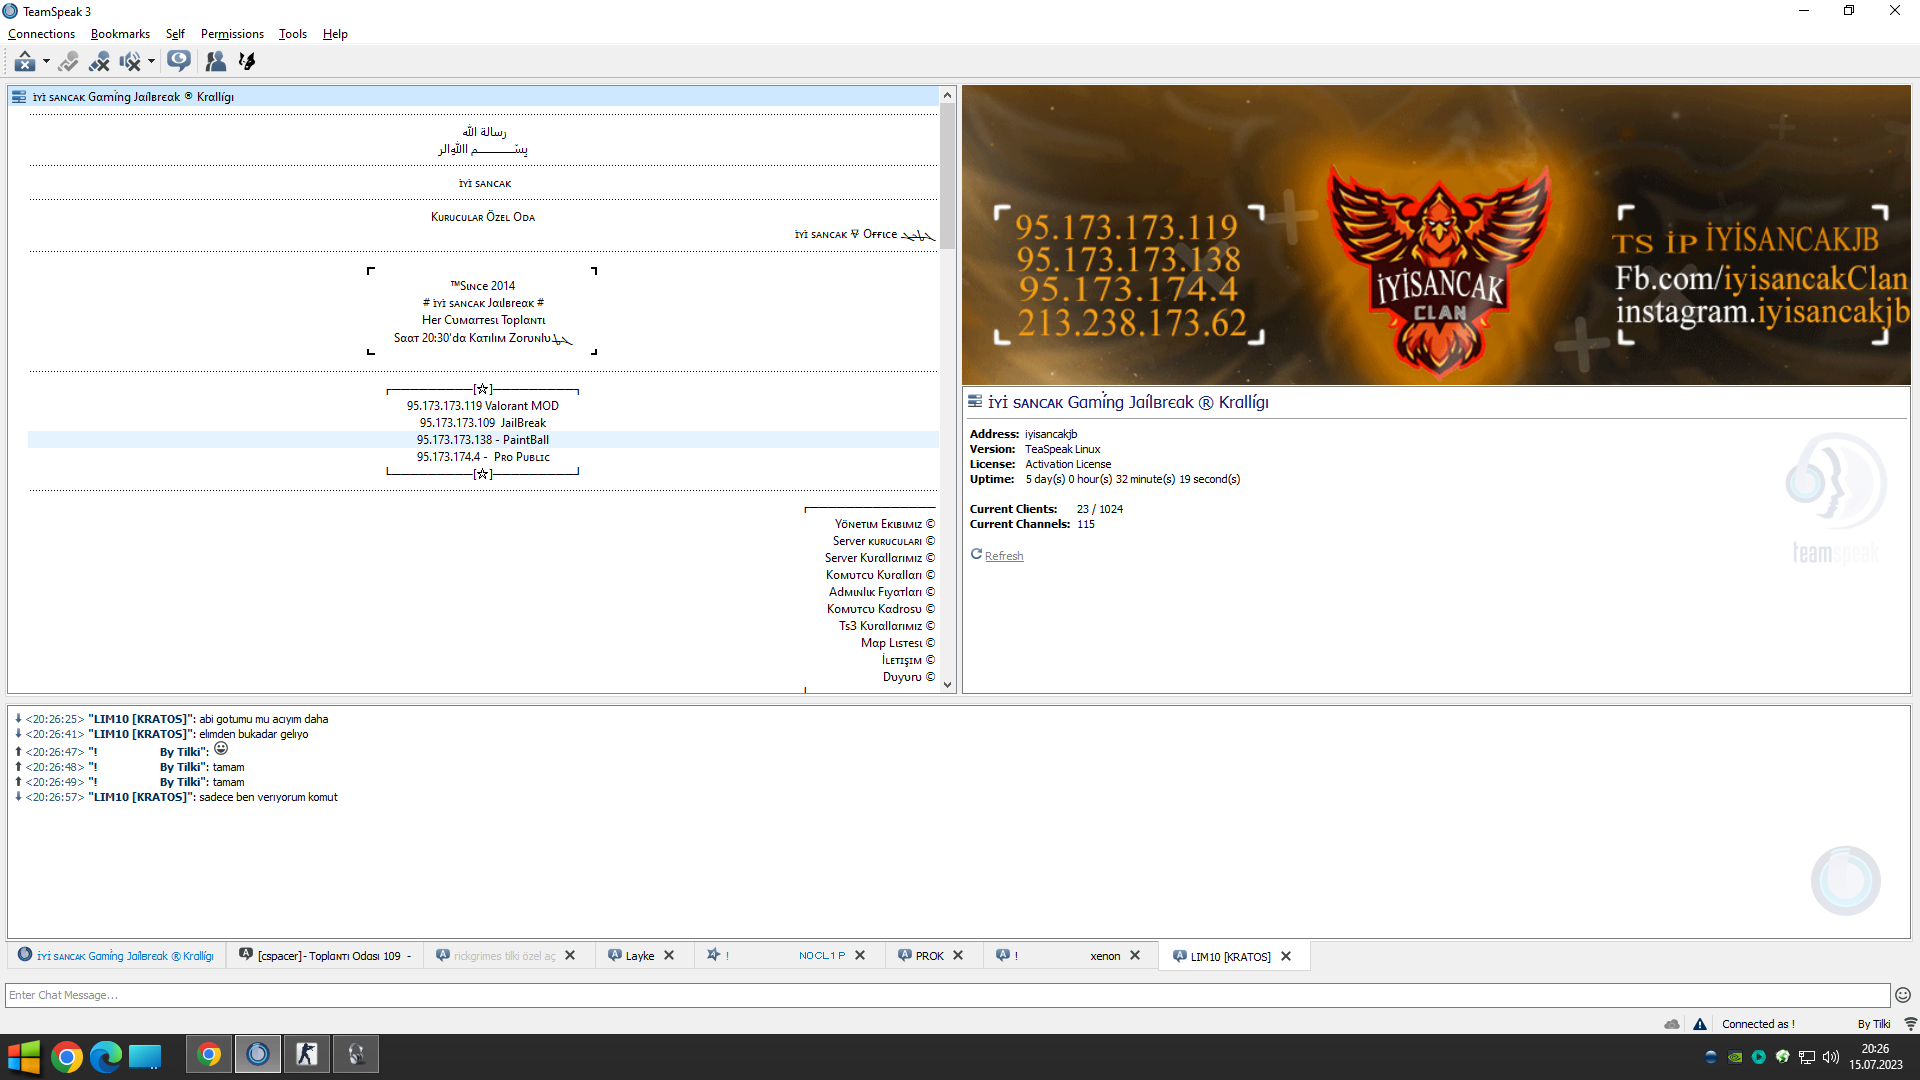The height and width of the screenshot is (1080, 1920).
Task: Click the Activate Microphone toolbar icon
Action: point(68,62)
